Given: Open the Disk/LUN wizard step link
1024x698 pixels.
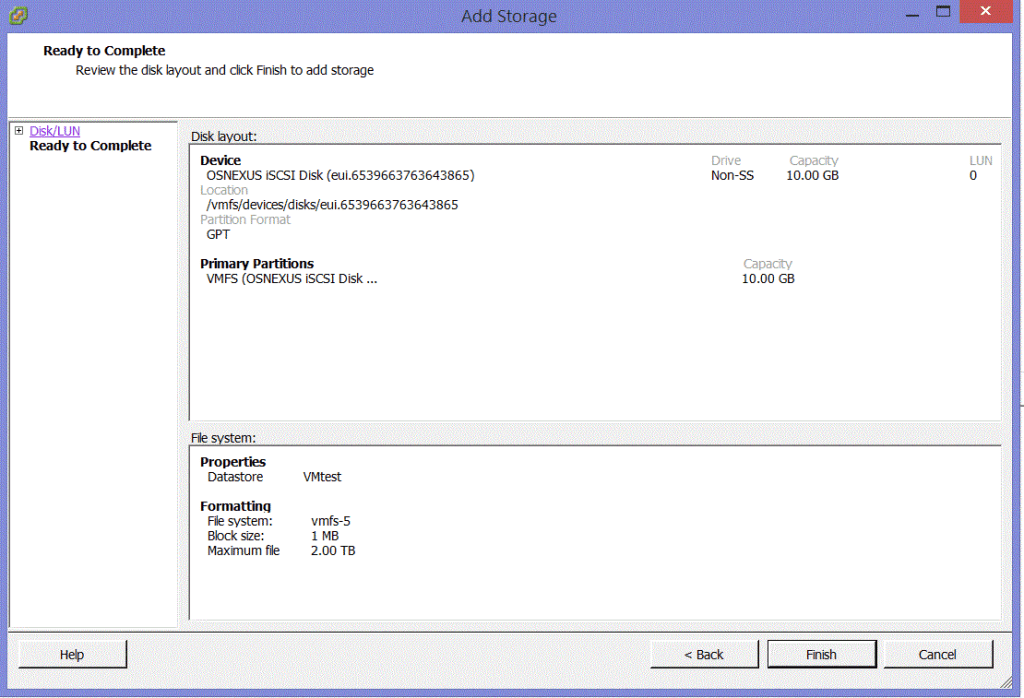Looking at the screenshot, I should [x=55, y=131].
